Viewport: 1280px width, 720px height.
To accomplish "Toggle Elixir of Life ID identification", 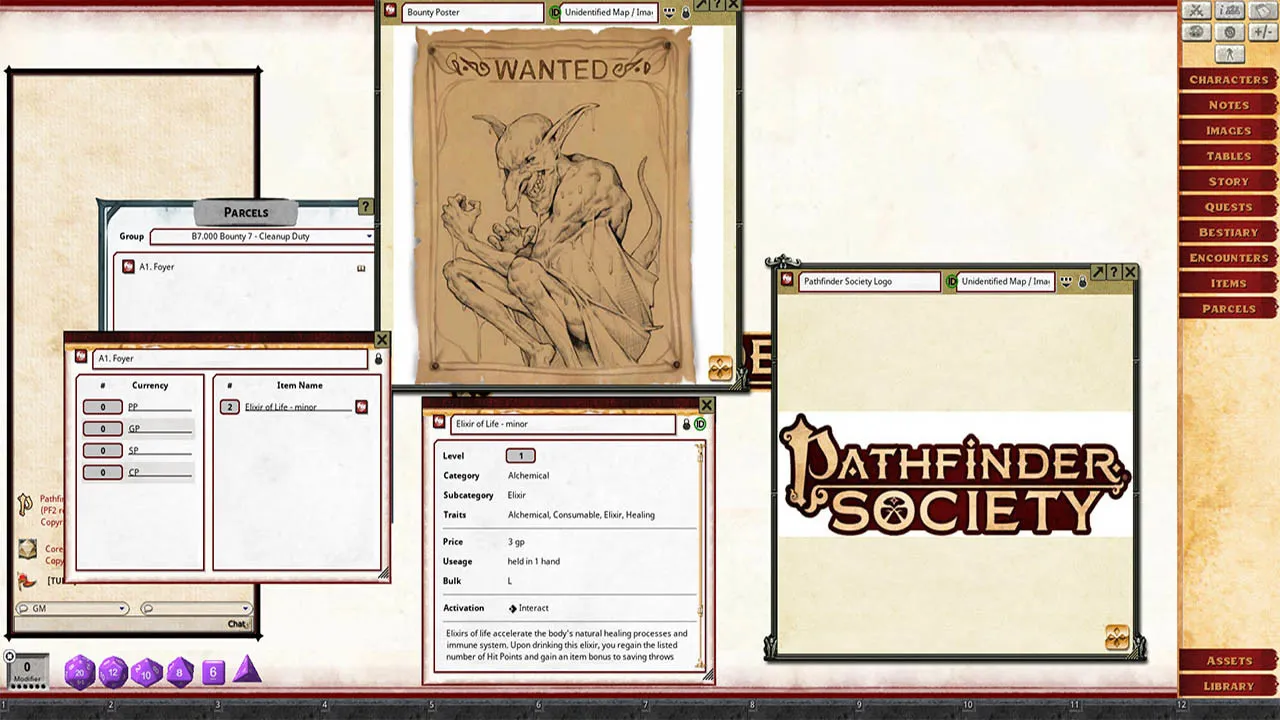I will (x=700, y=424).
